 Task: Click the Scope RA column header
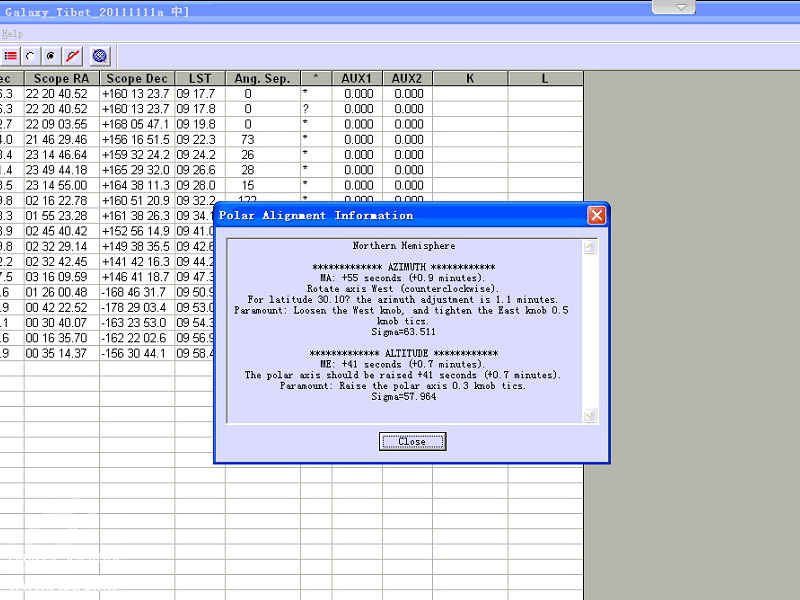(62, 78)
